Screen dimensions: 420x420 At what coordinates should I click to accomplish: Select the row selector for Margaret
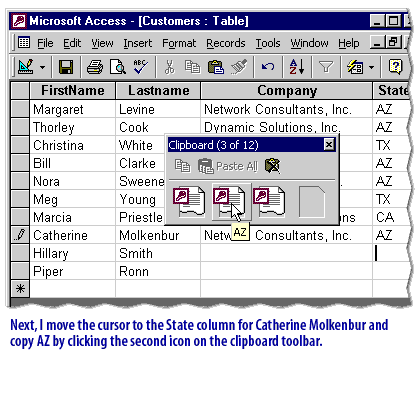click(x=20, y=109)
